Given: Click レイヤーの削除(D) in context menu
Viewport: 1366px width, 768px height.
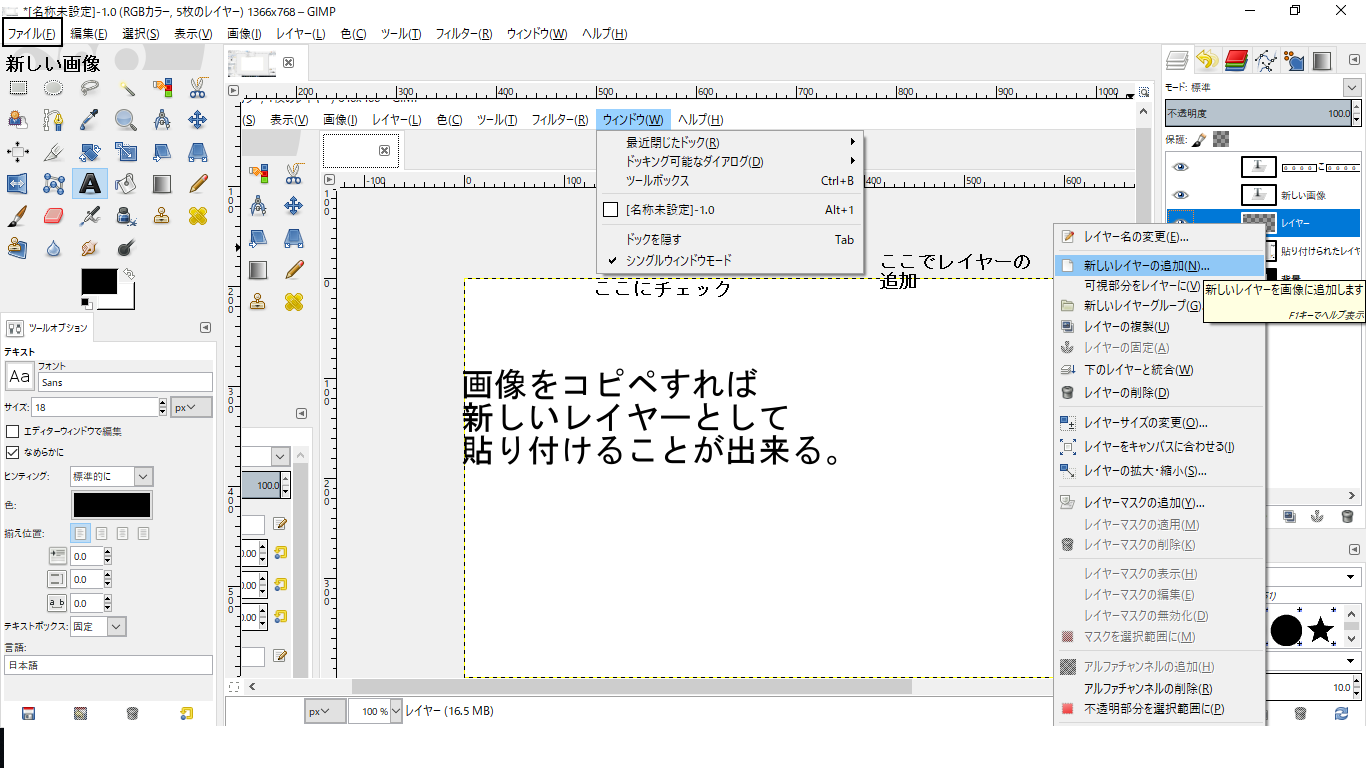Looking at the screenshot, I should pos(1126,393).
